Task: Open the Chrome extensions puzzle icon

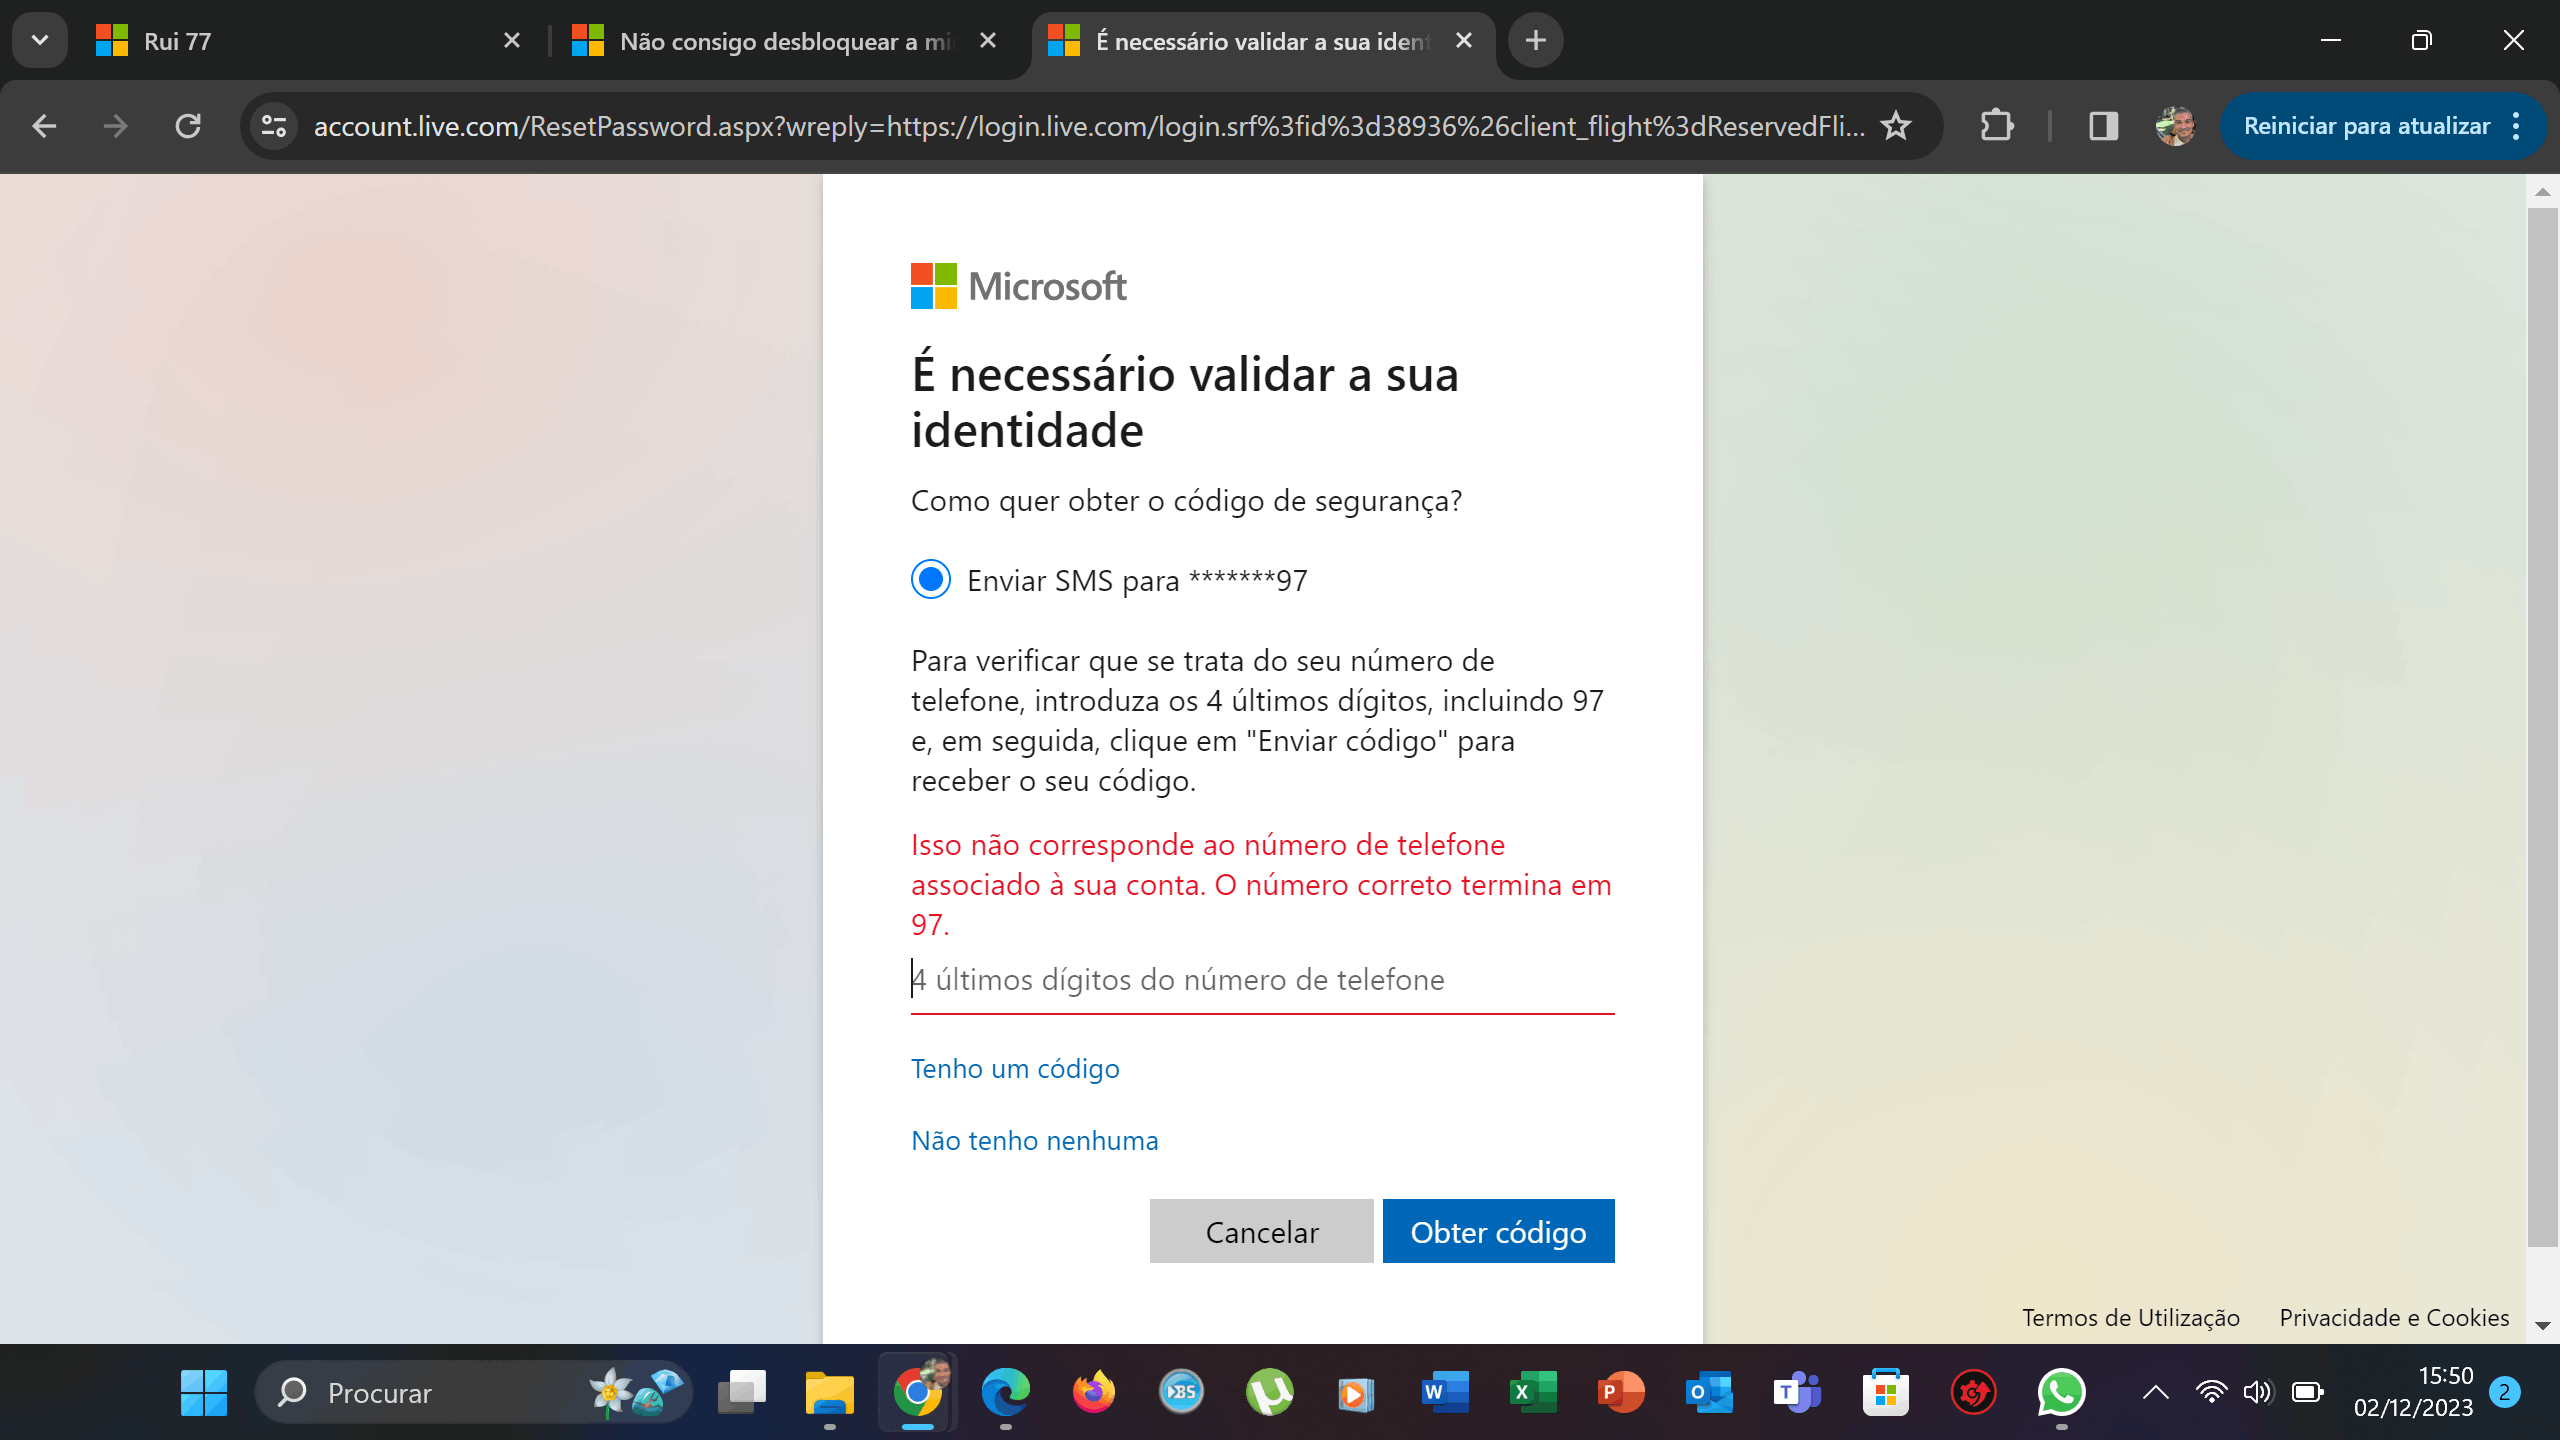Action: [1996, 126]
